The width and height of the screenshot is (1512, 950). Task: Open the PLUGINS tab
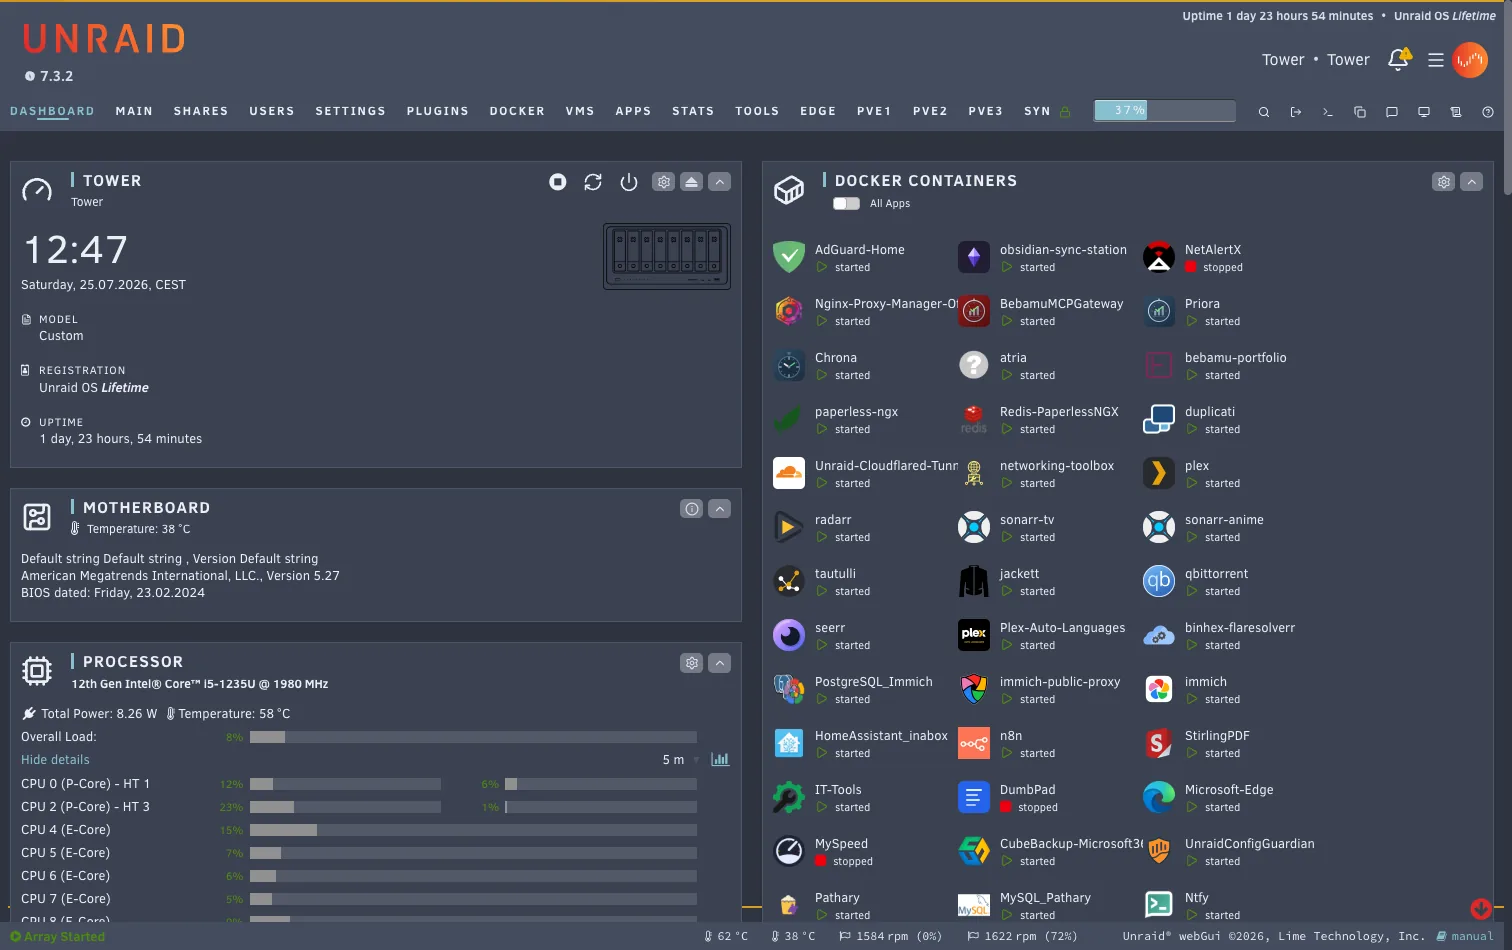point(438,111)
